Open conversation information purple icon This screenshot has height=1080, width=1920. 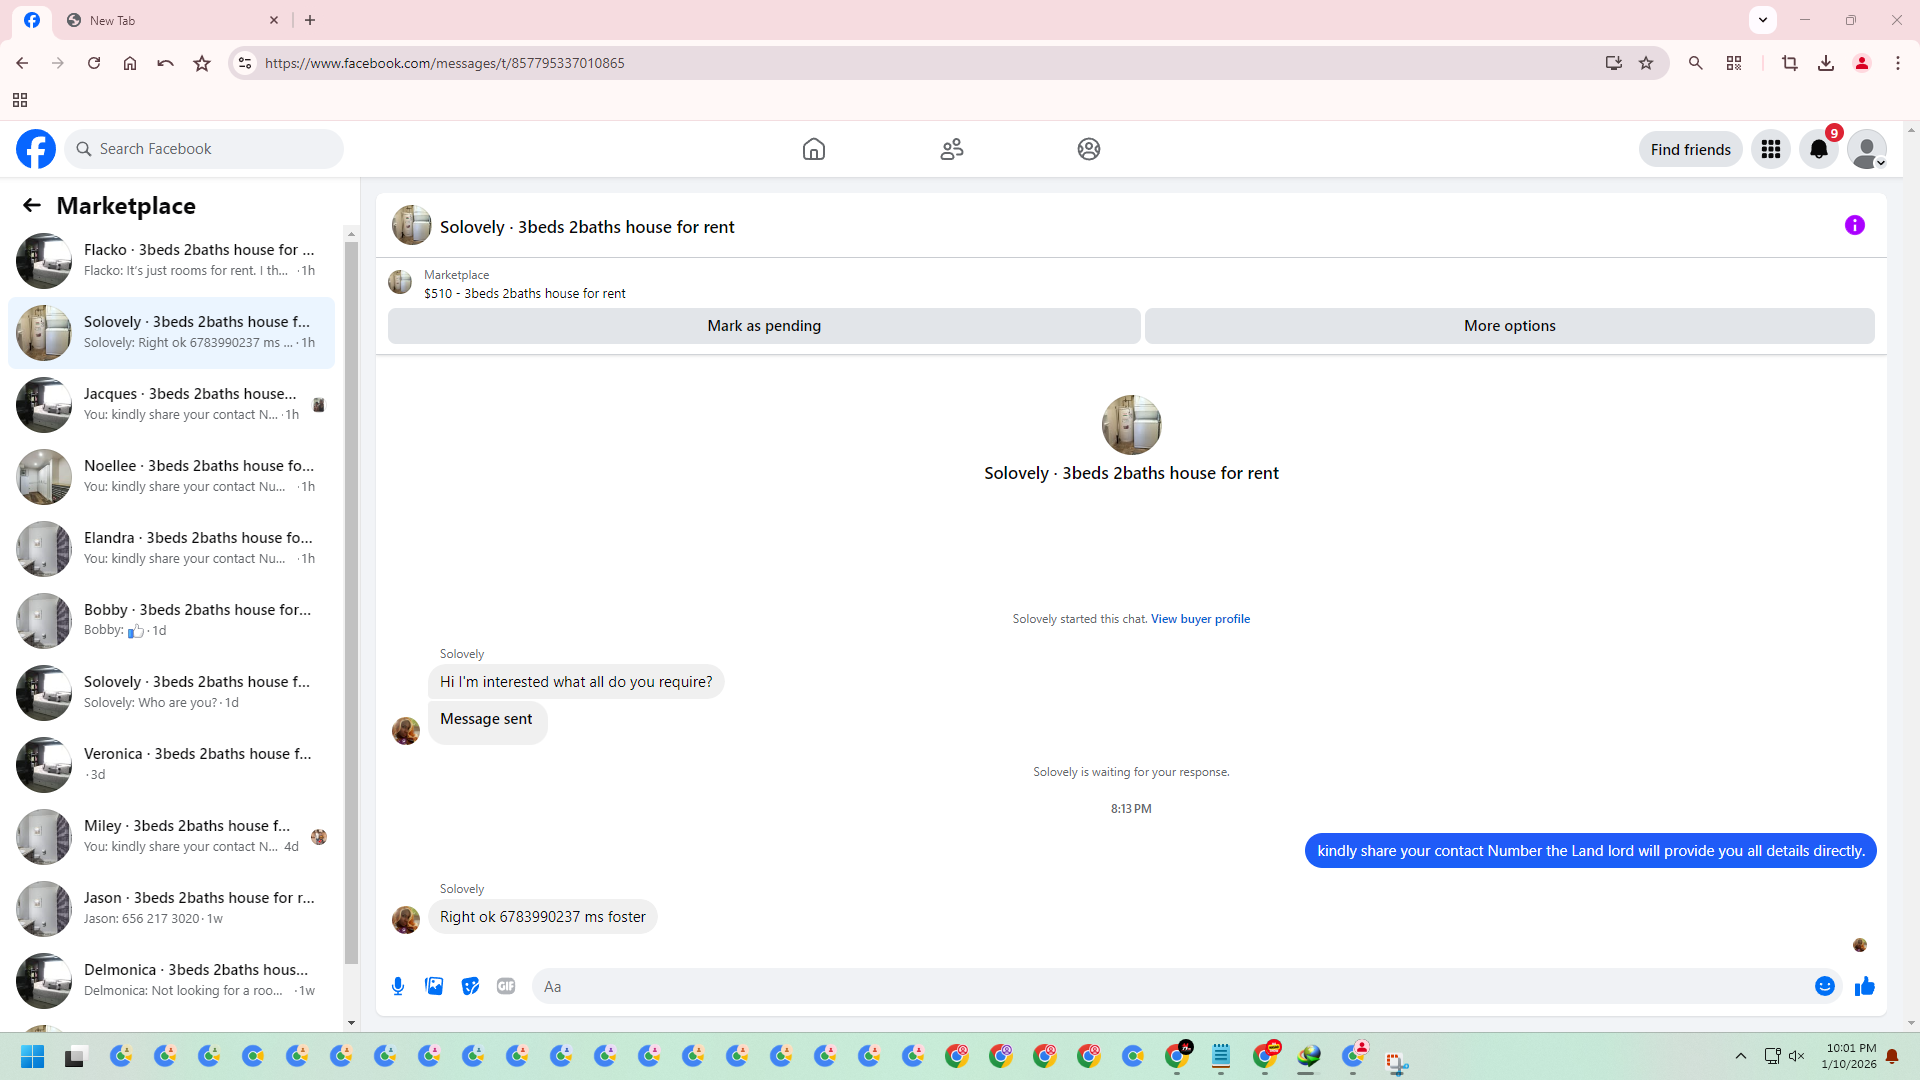pos(1854,226)
